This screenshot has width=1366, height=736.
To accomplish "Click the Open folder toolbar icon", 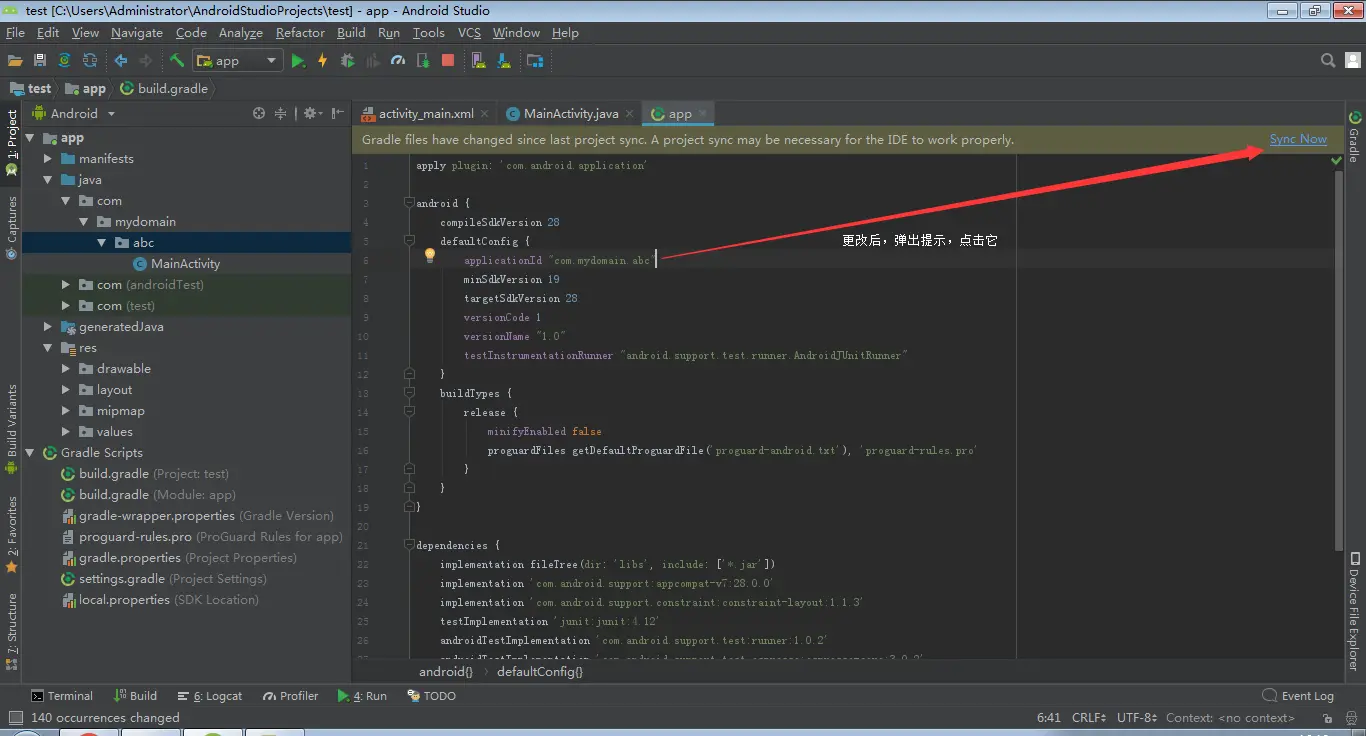I will tap(15, 61).
